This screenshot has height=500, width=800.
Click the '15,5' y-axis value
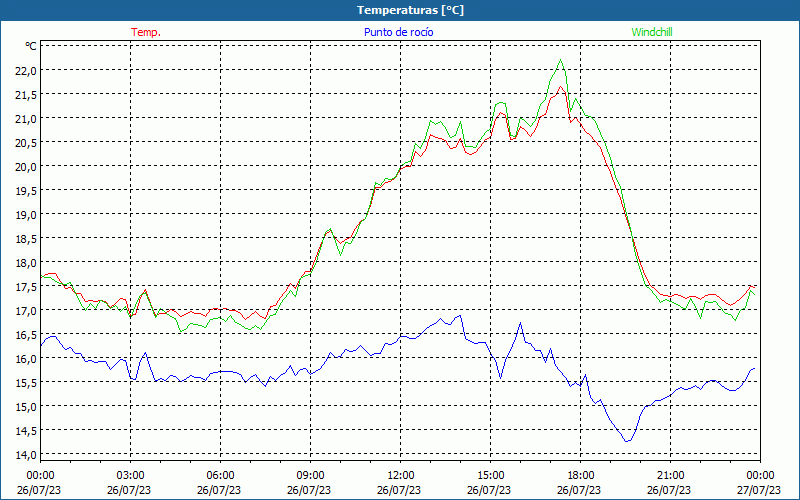[x=26, y=383]
